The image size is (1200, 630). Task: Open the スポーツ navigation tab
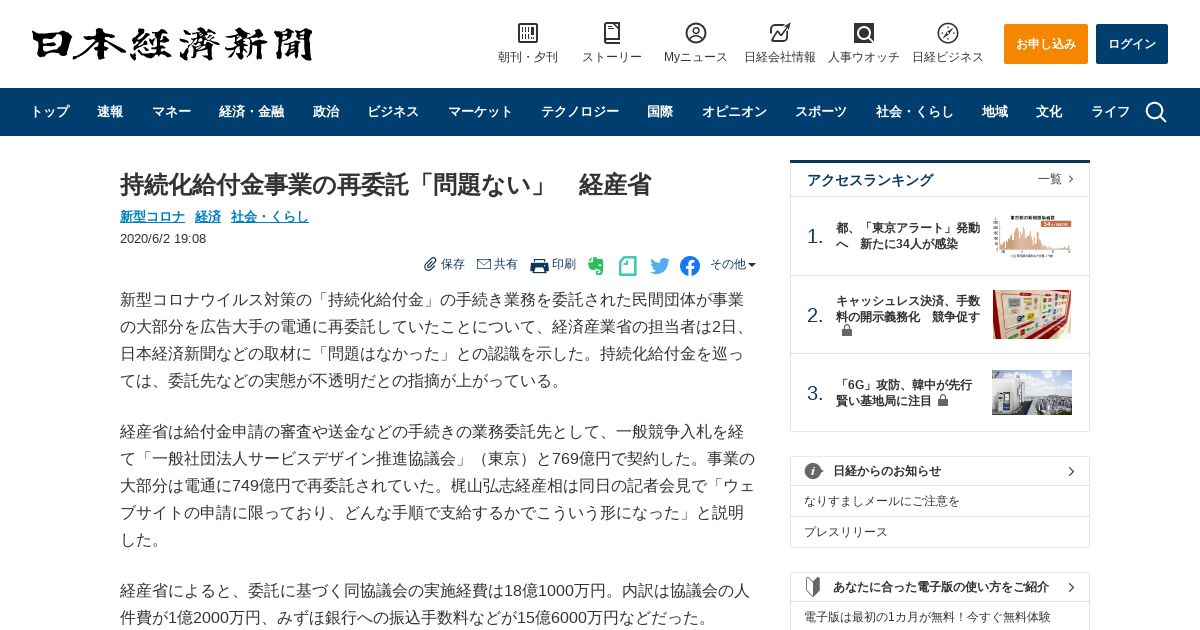click(x=821, y=112)
